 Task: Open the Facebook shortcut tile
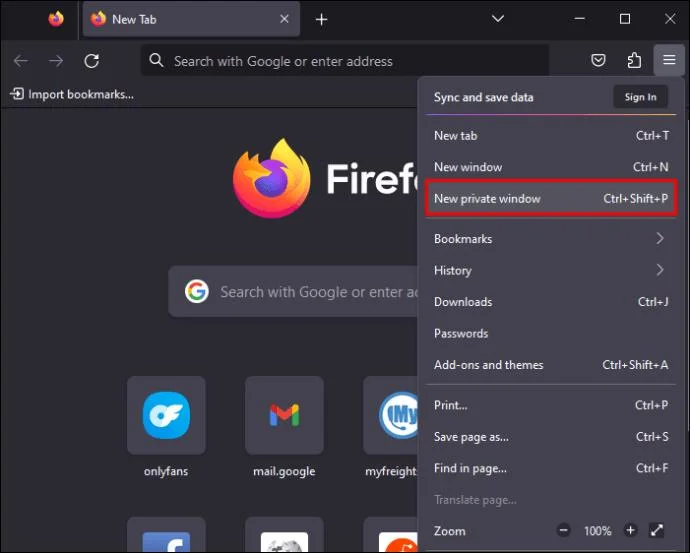(166, 535)
